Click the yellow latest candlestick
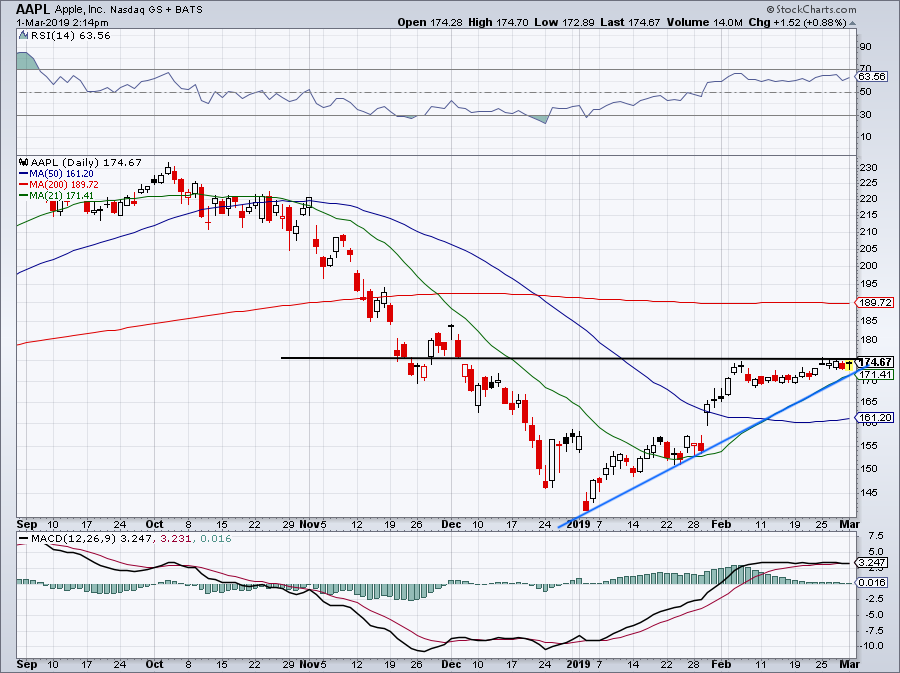 tap(849, 365)
